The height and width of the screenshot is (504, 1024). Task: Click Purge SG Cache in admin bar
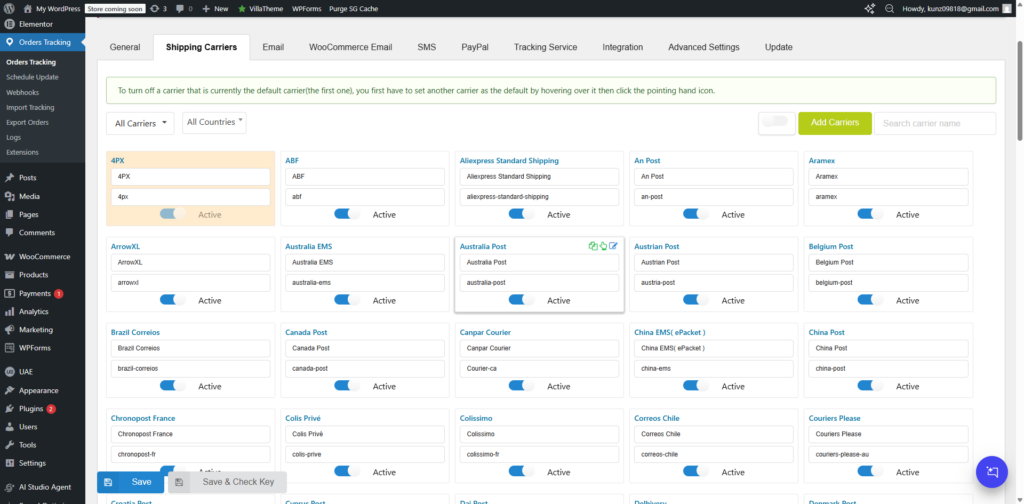[353, 8]
